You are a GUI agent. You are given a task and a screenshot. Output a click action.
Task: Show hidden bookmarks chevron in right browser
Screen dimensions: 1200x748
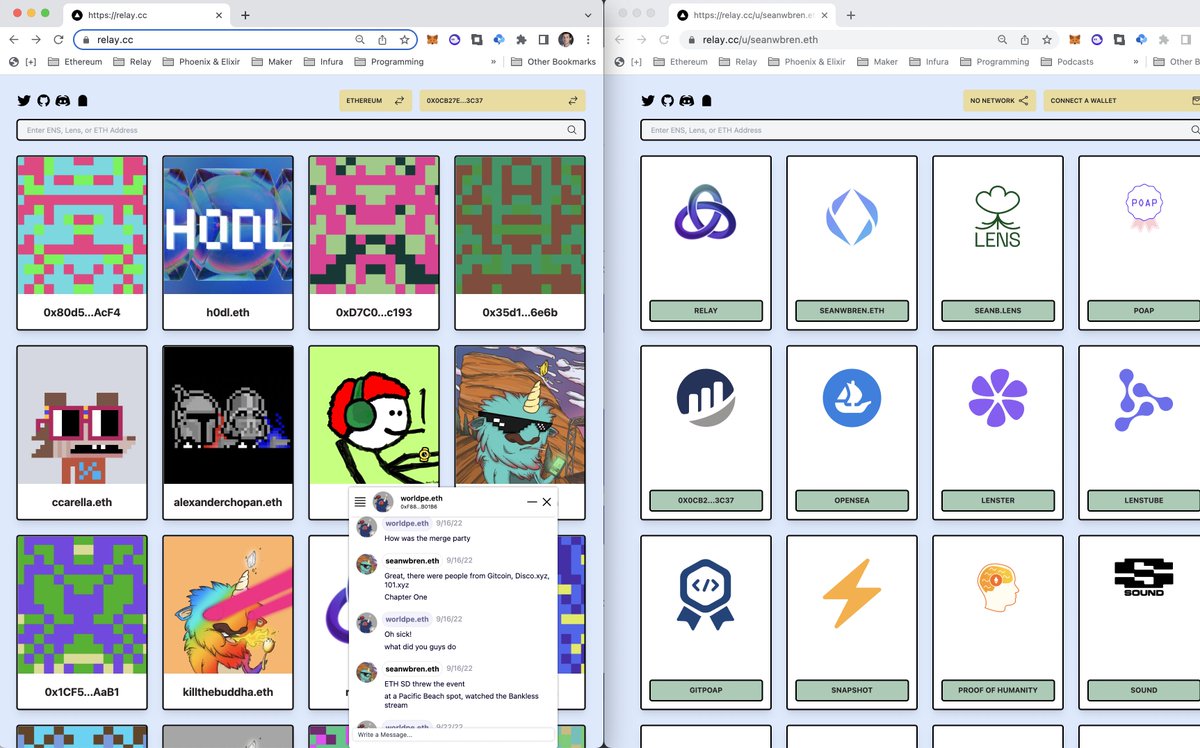[1135, 62]
